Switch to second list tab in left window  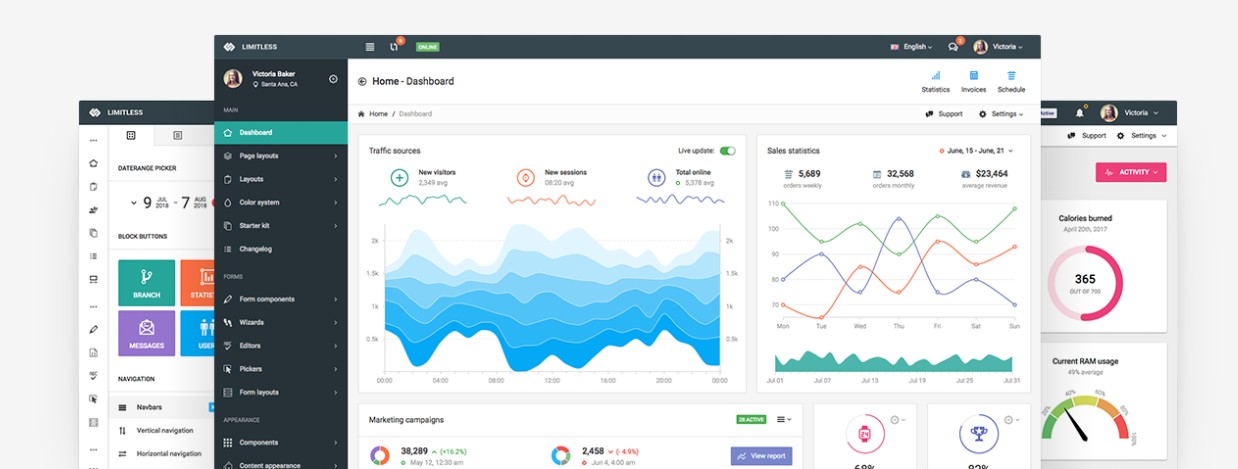[177, 135]
